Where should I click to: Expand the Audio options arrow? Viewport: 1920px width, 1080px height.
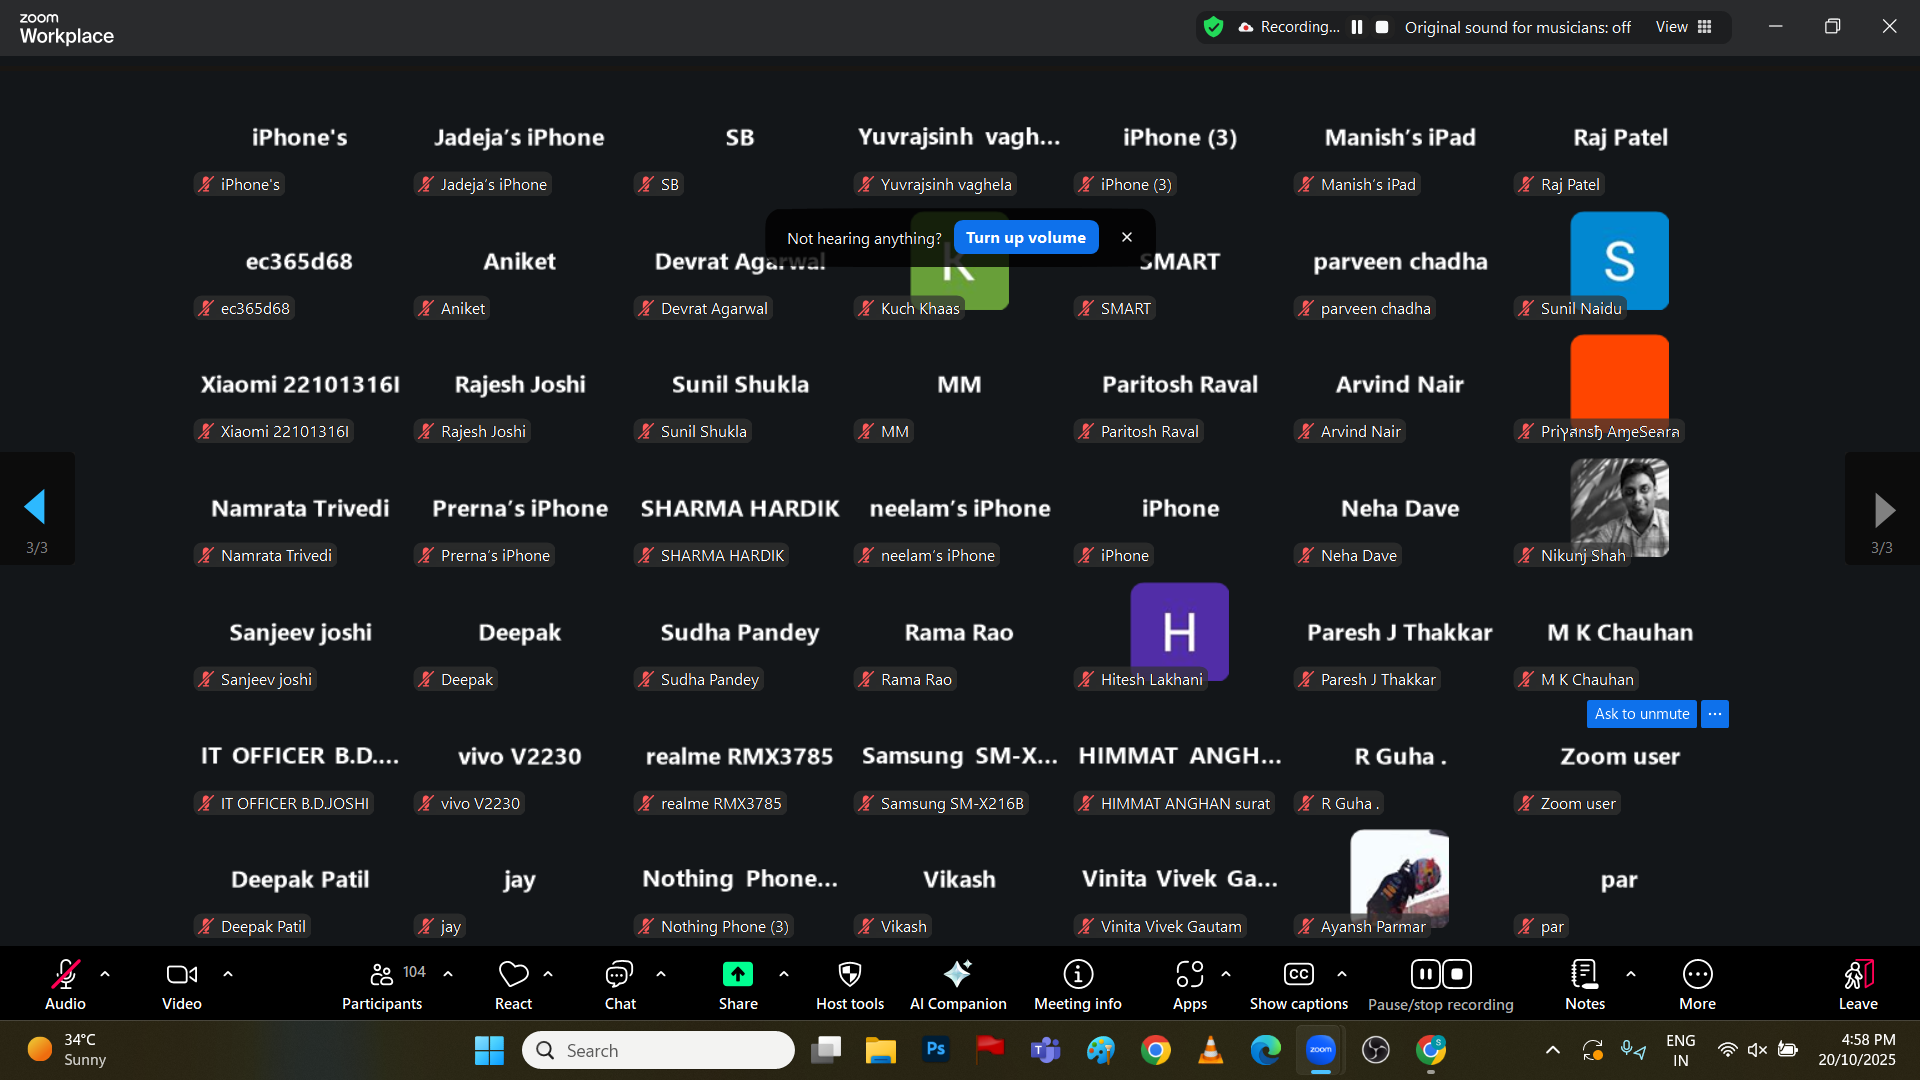[105, 973]
